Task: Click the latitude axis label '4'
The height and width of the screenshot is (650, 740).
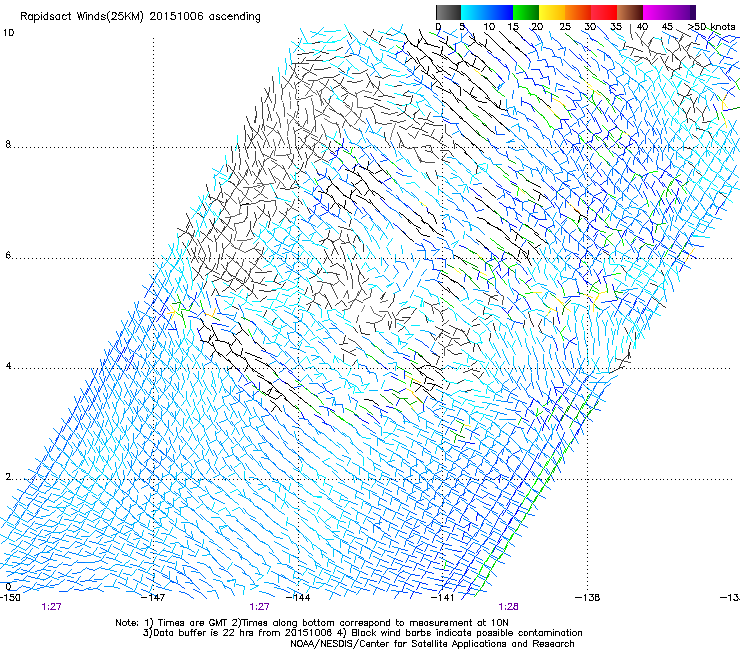Action: click(8, 366)
